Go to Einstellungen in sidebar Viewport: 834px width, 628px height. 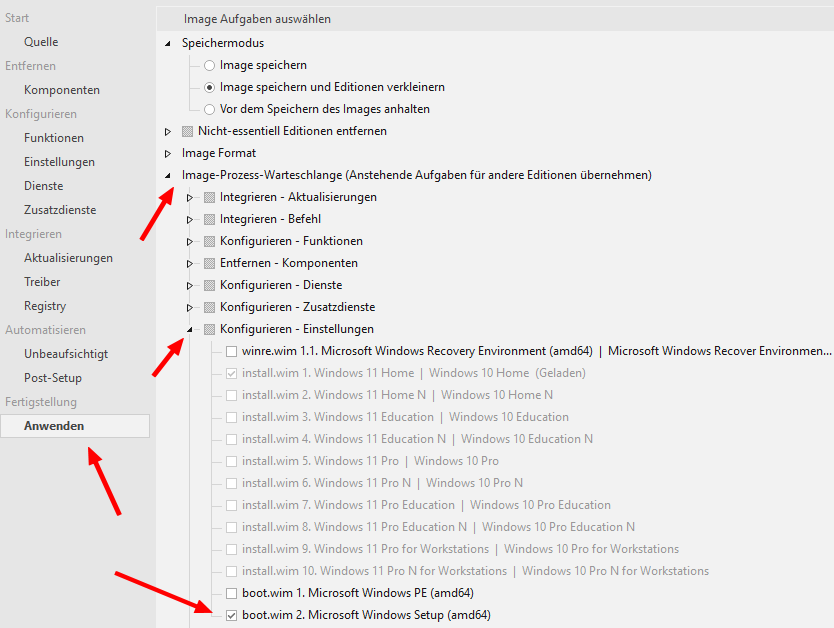point(59,162)
